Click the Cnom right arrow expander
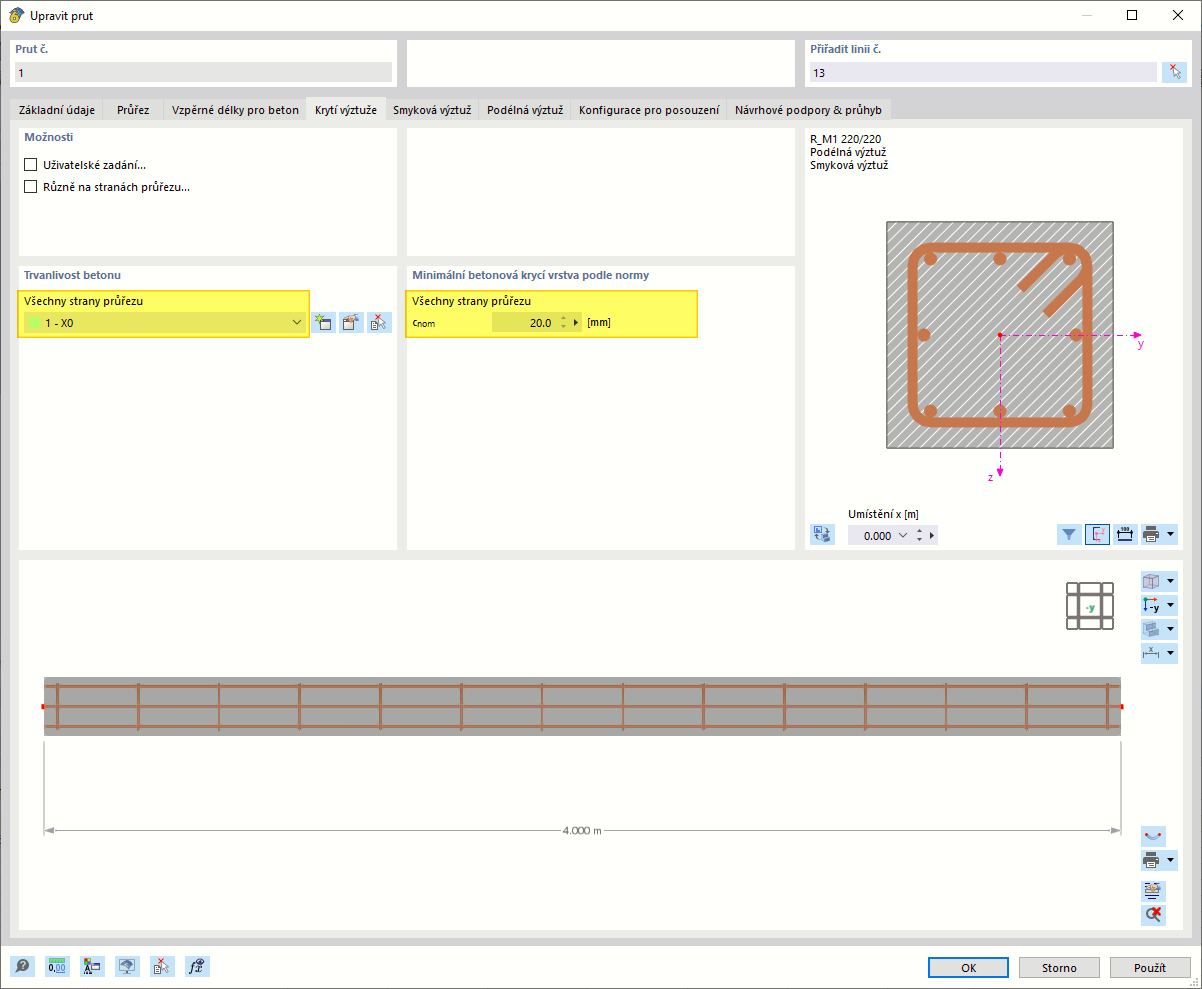The image size is (1202, 989). pos(576,323)
